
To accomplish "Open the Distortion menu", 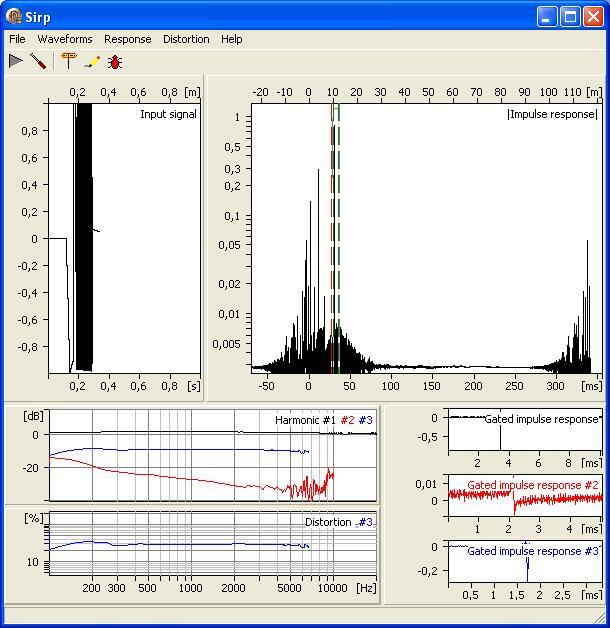I will 186,39.
